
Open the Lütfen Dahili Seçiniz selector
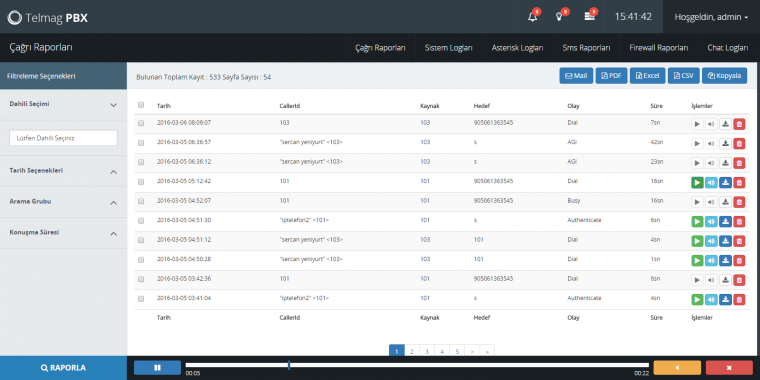pos(63,138)
